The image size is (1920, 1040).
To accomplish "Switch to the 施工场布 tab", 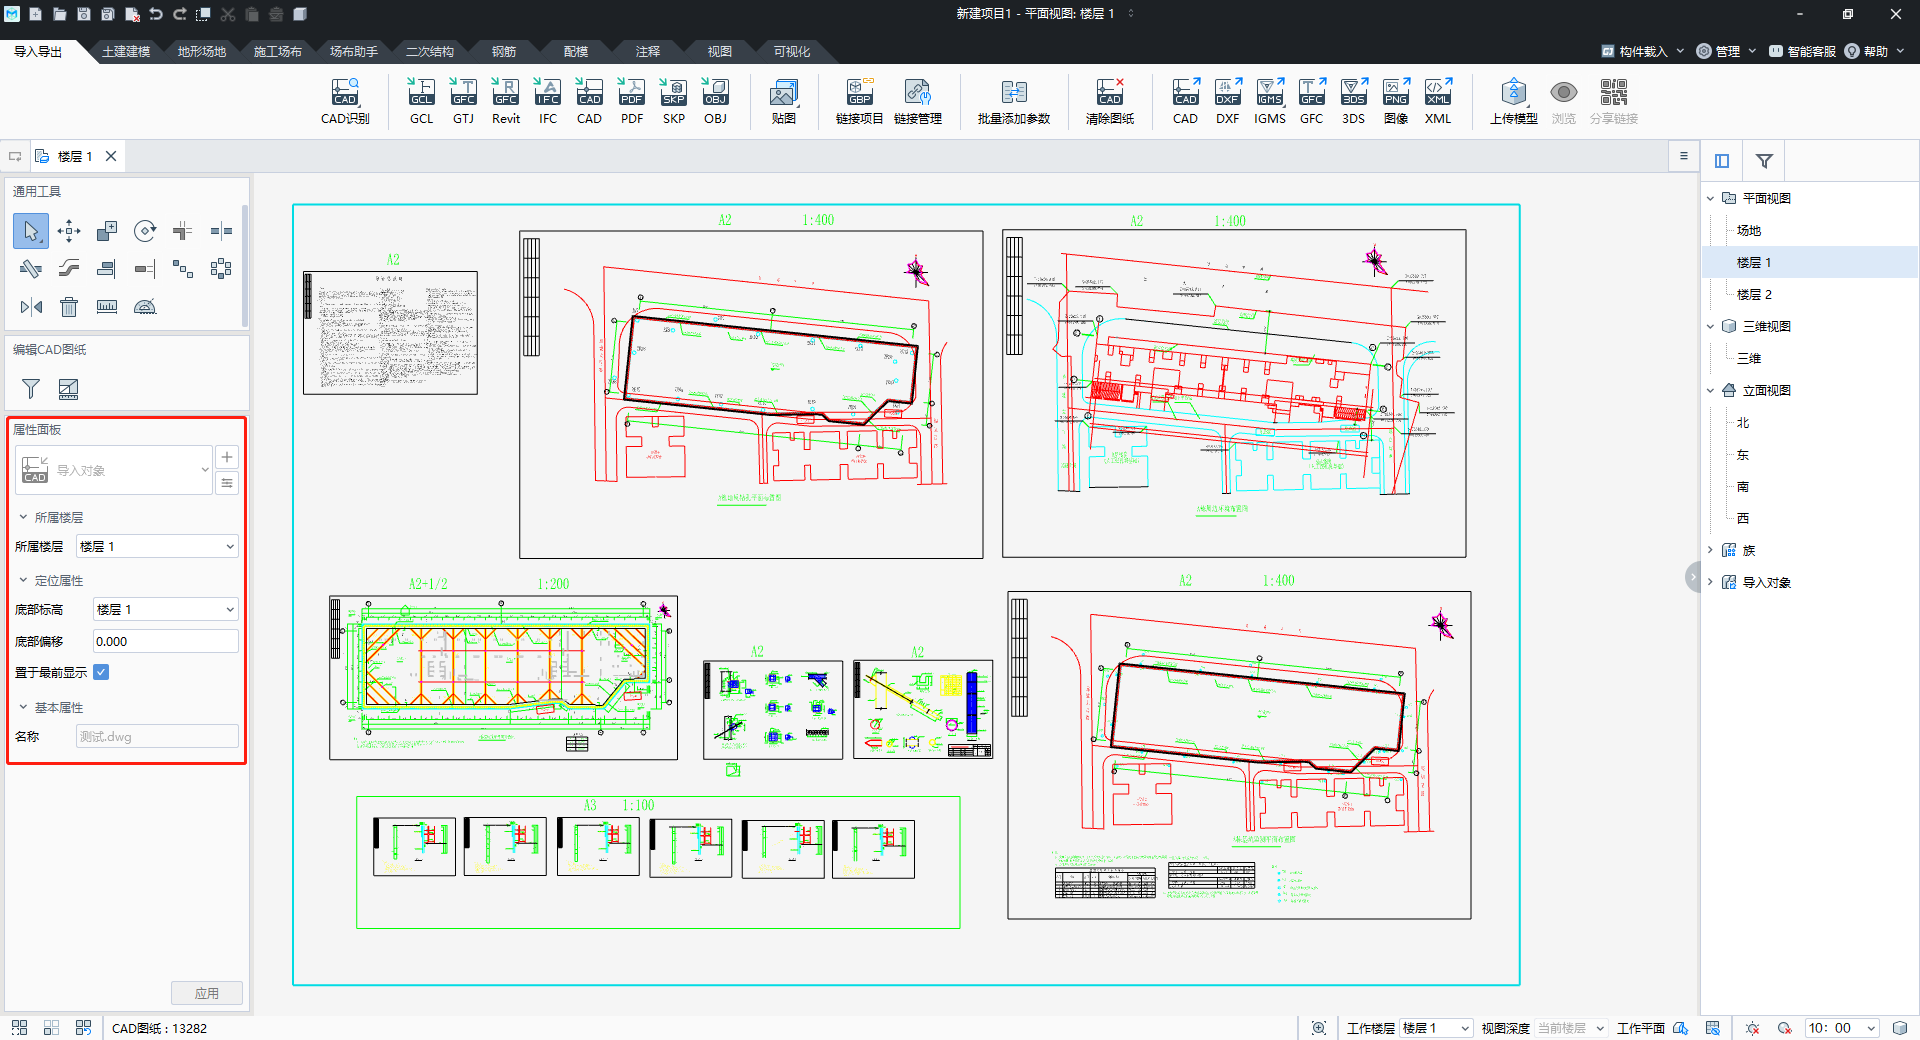I will (x=278, y=51).
